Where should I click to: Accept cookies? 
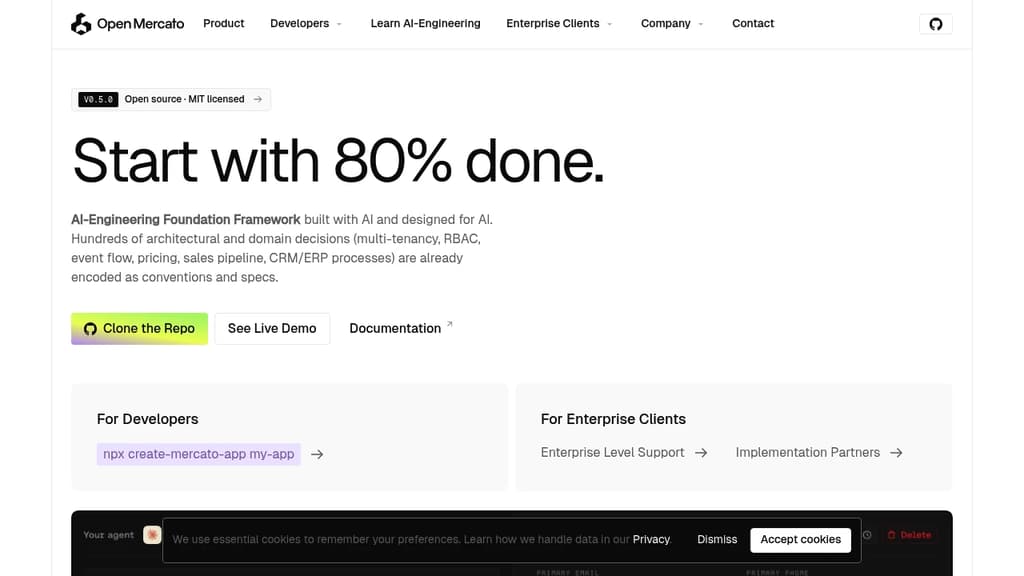pos(800,539)
